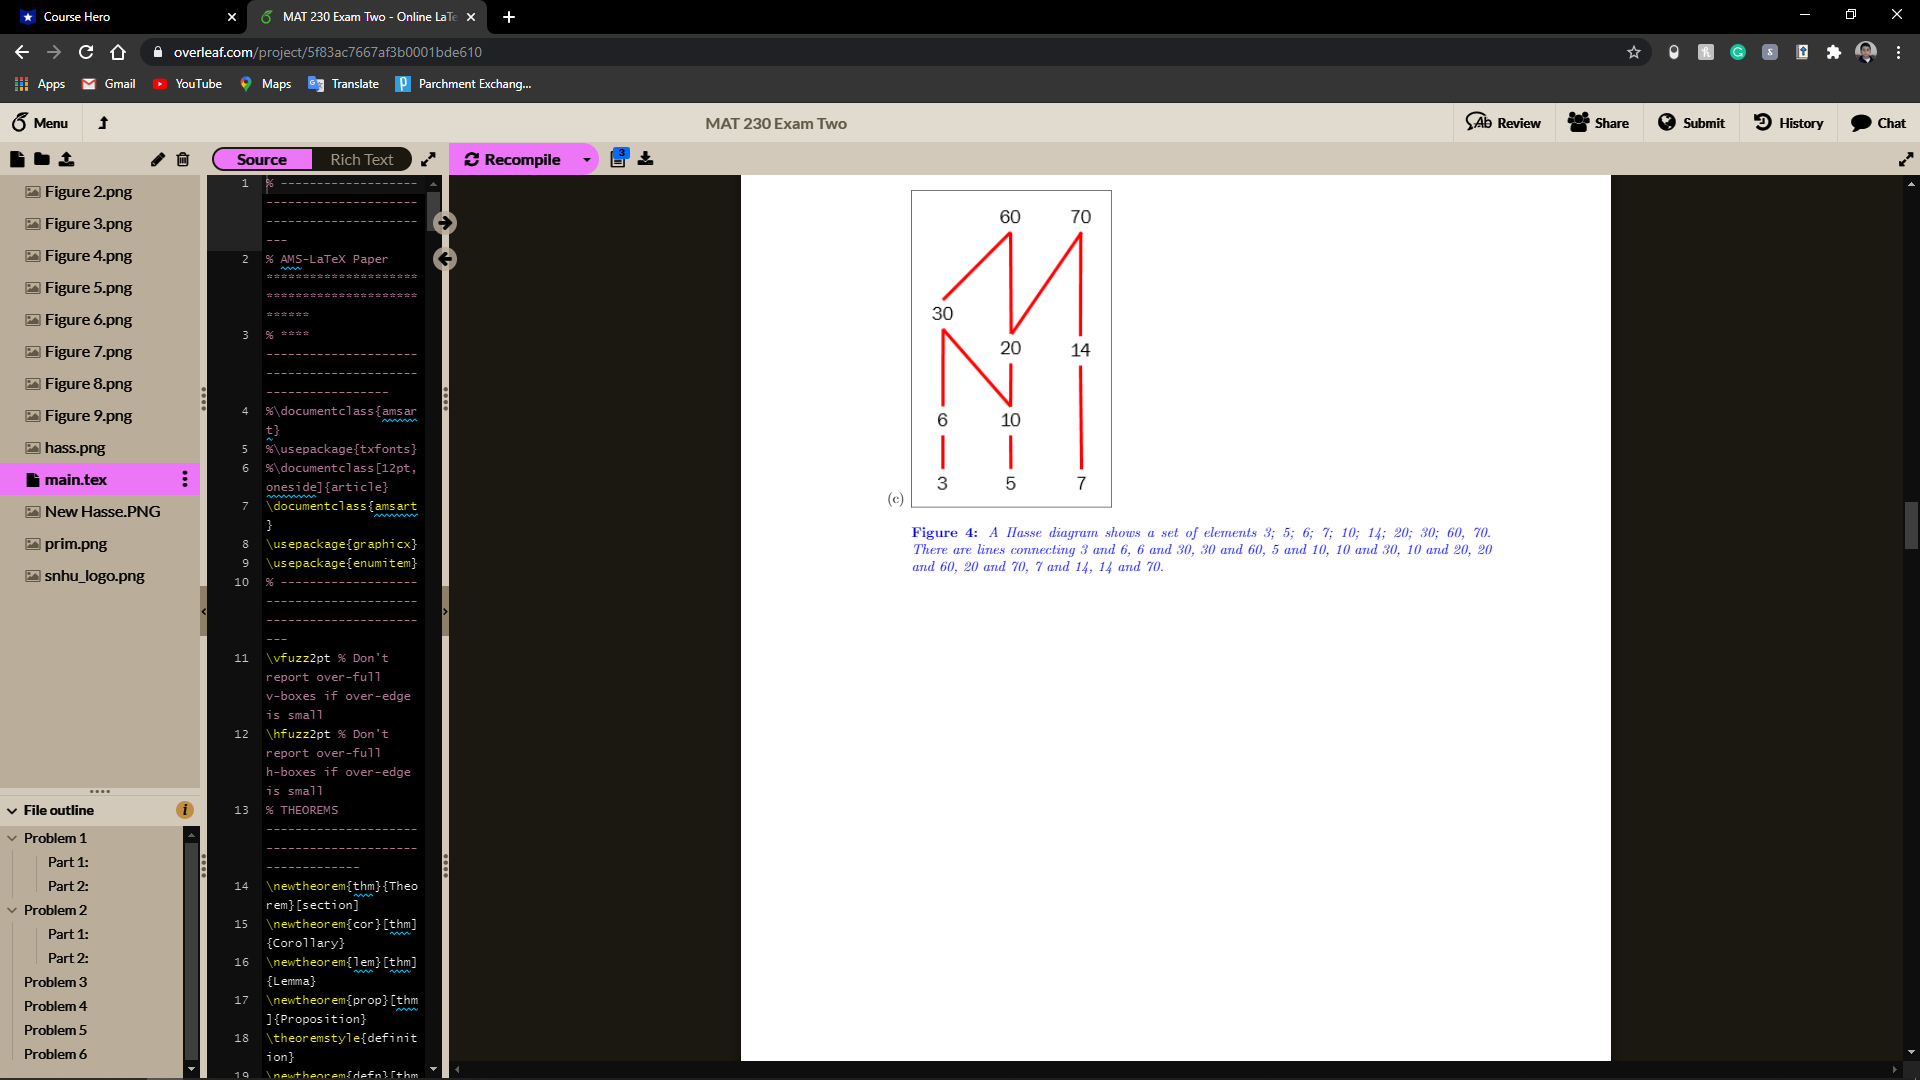Toggle left panel collapse arrow
The width and height of the screenshot is (1920, 1080).
click(x=204, y=611)
